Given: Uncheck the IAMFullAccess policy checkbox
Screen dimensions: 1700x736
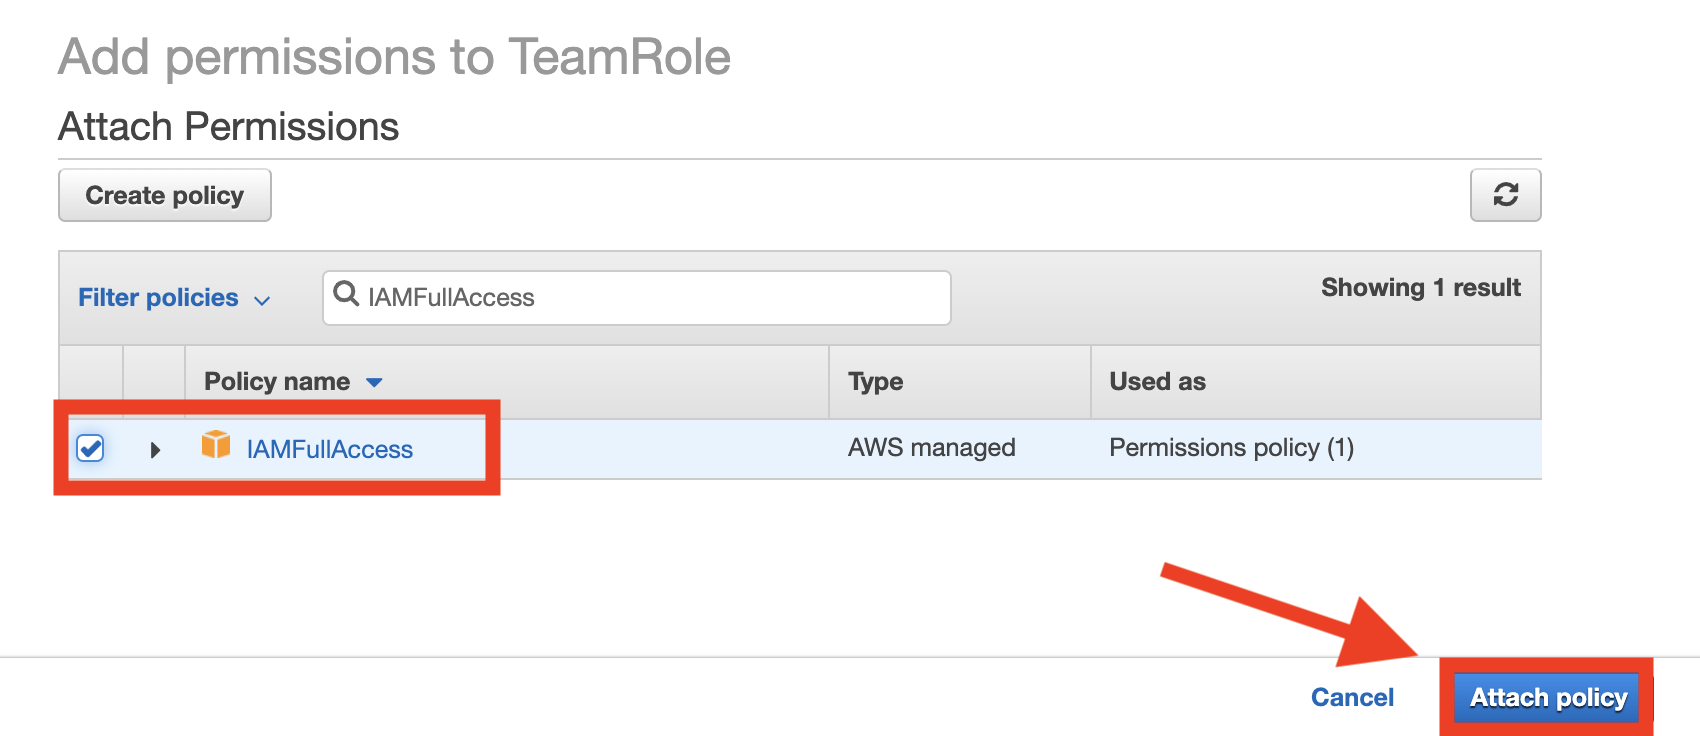Looking at the screenshot, I should click(90, 448).
